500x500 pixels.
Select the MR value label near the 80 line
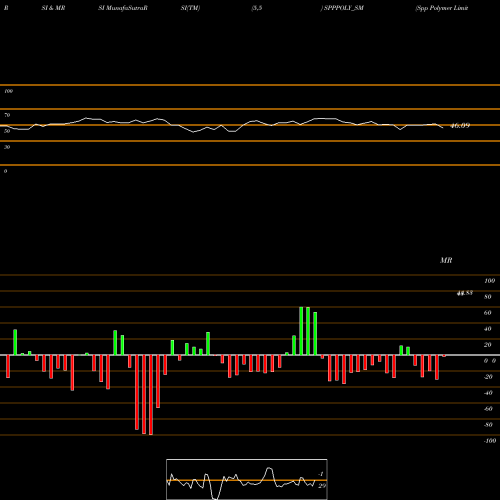pyautogui.click(x=465, y=293)
